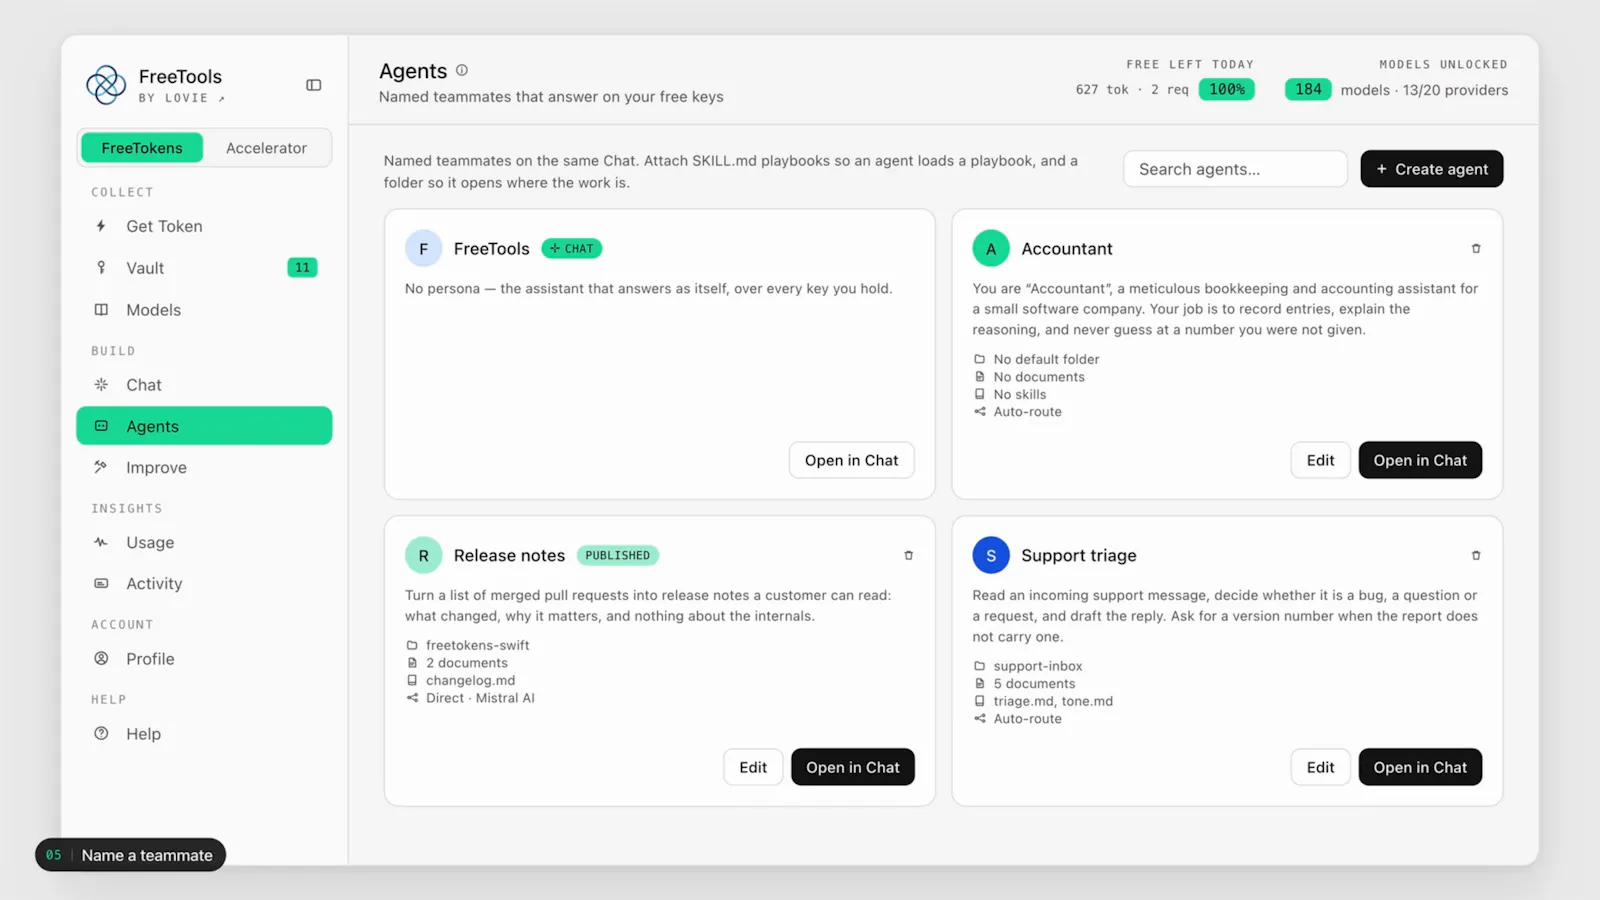Collapse sidebar with panel icon
Screen dimensions: 1600x900
314,85
